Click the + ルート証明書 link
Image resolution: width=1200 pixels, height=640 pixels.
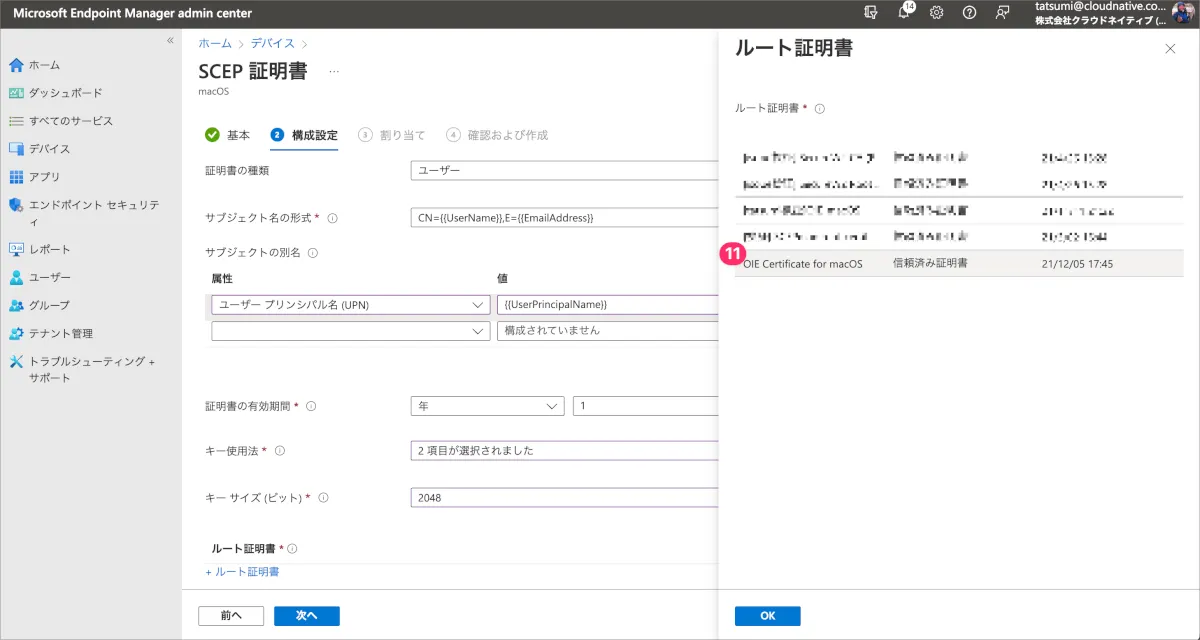(242, 572)
